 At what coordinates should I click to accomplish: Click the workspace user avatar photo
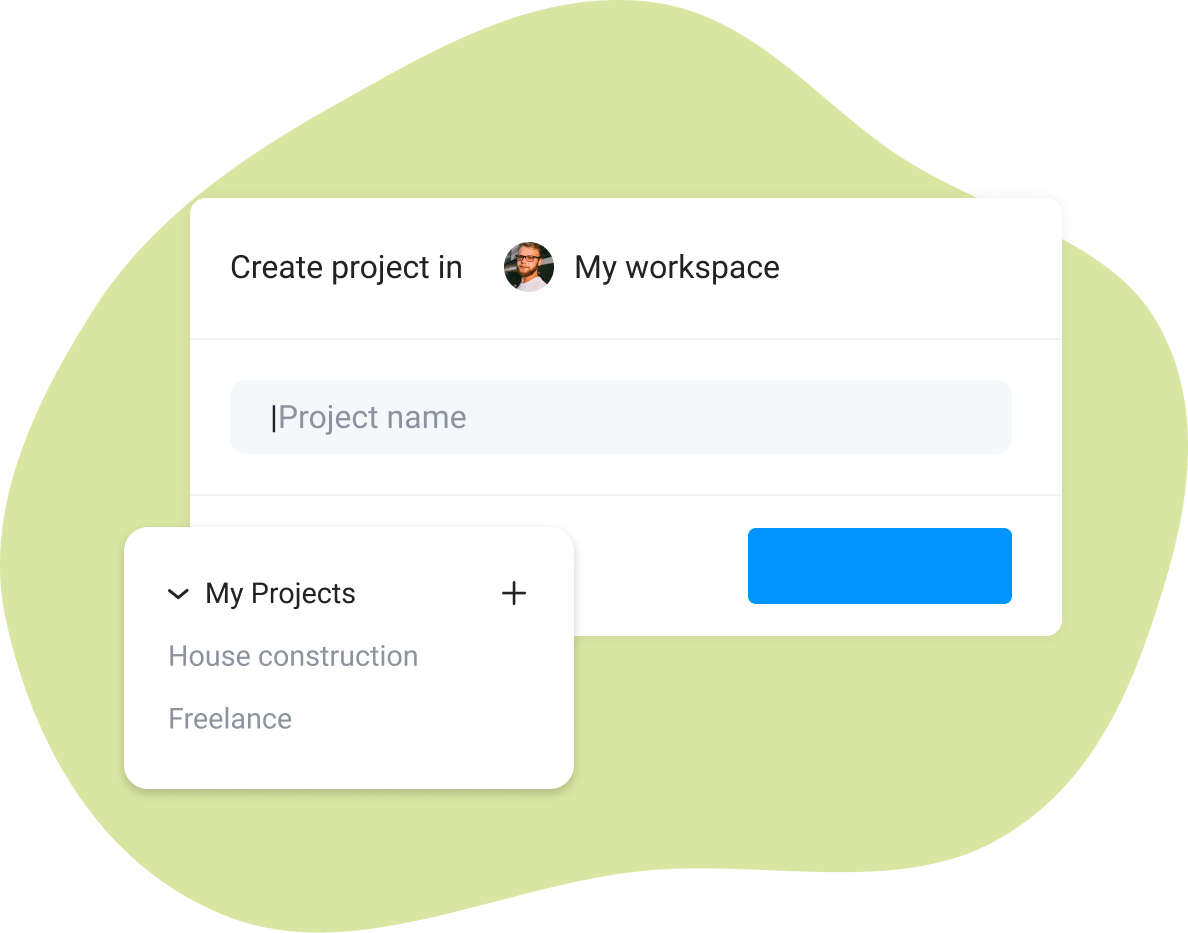pos(528,267)
